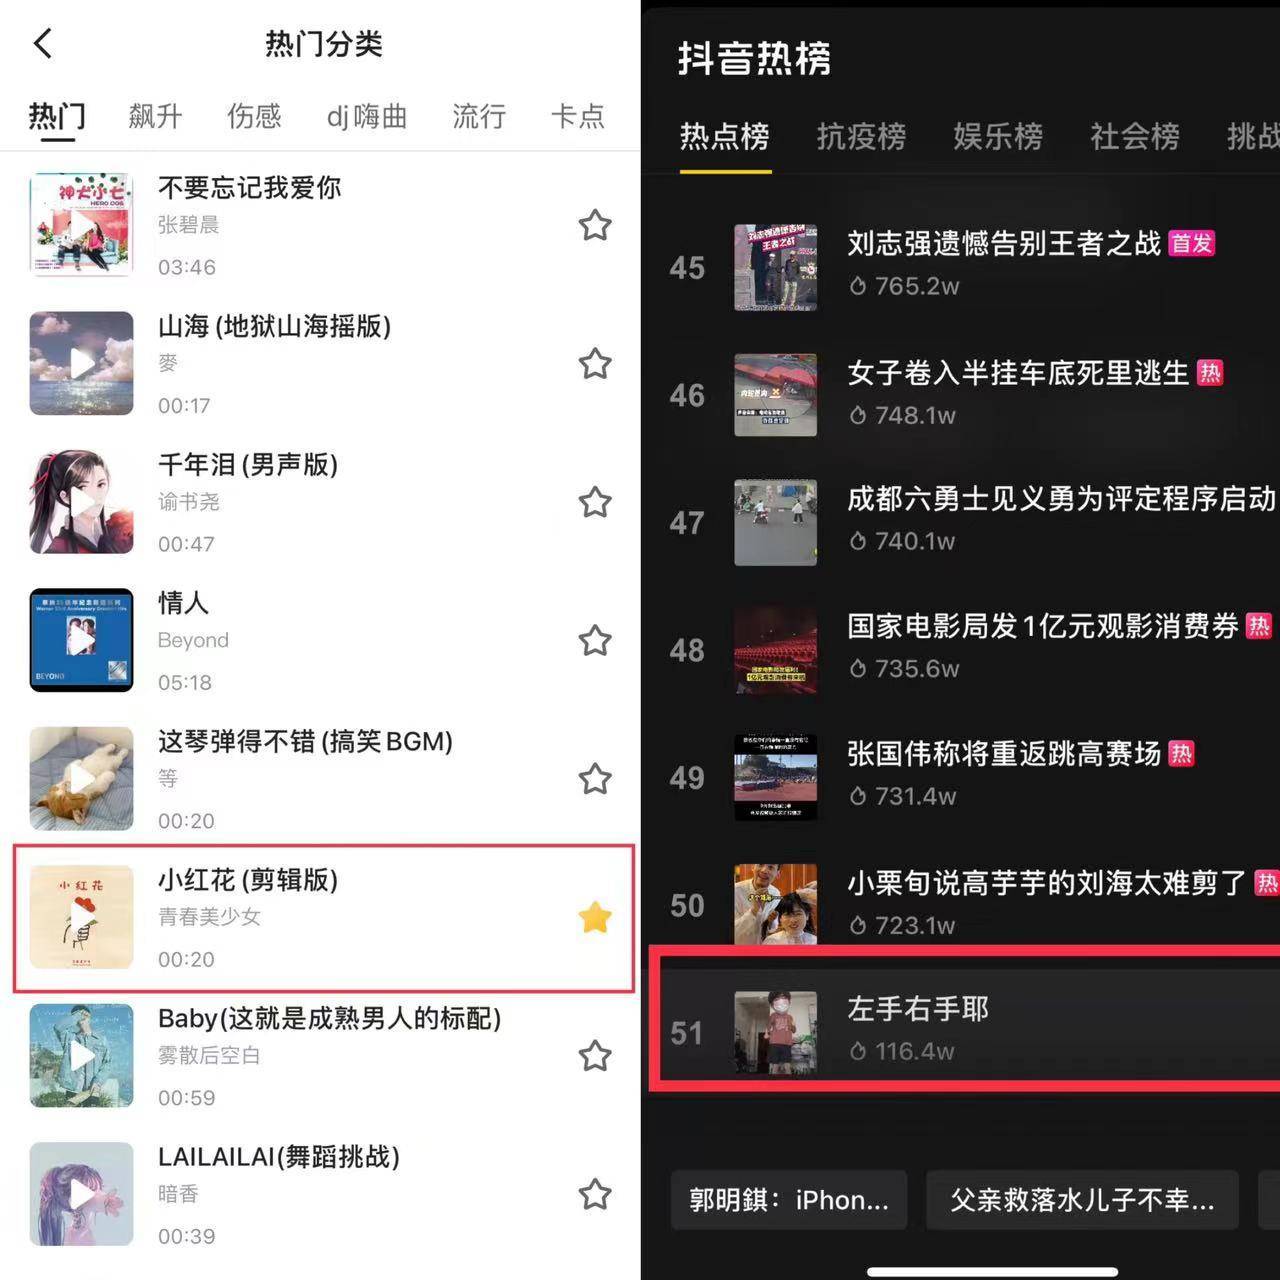Star the Baby(这就是成熟男人的标配) track

coord(595,1055)
